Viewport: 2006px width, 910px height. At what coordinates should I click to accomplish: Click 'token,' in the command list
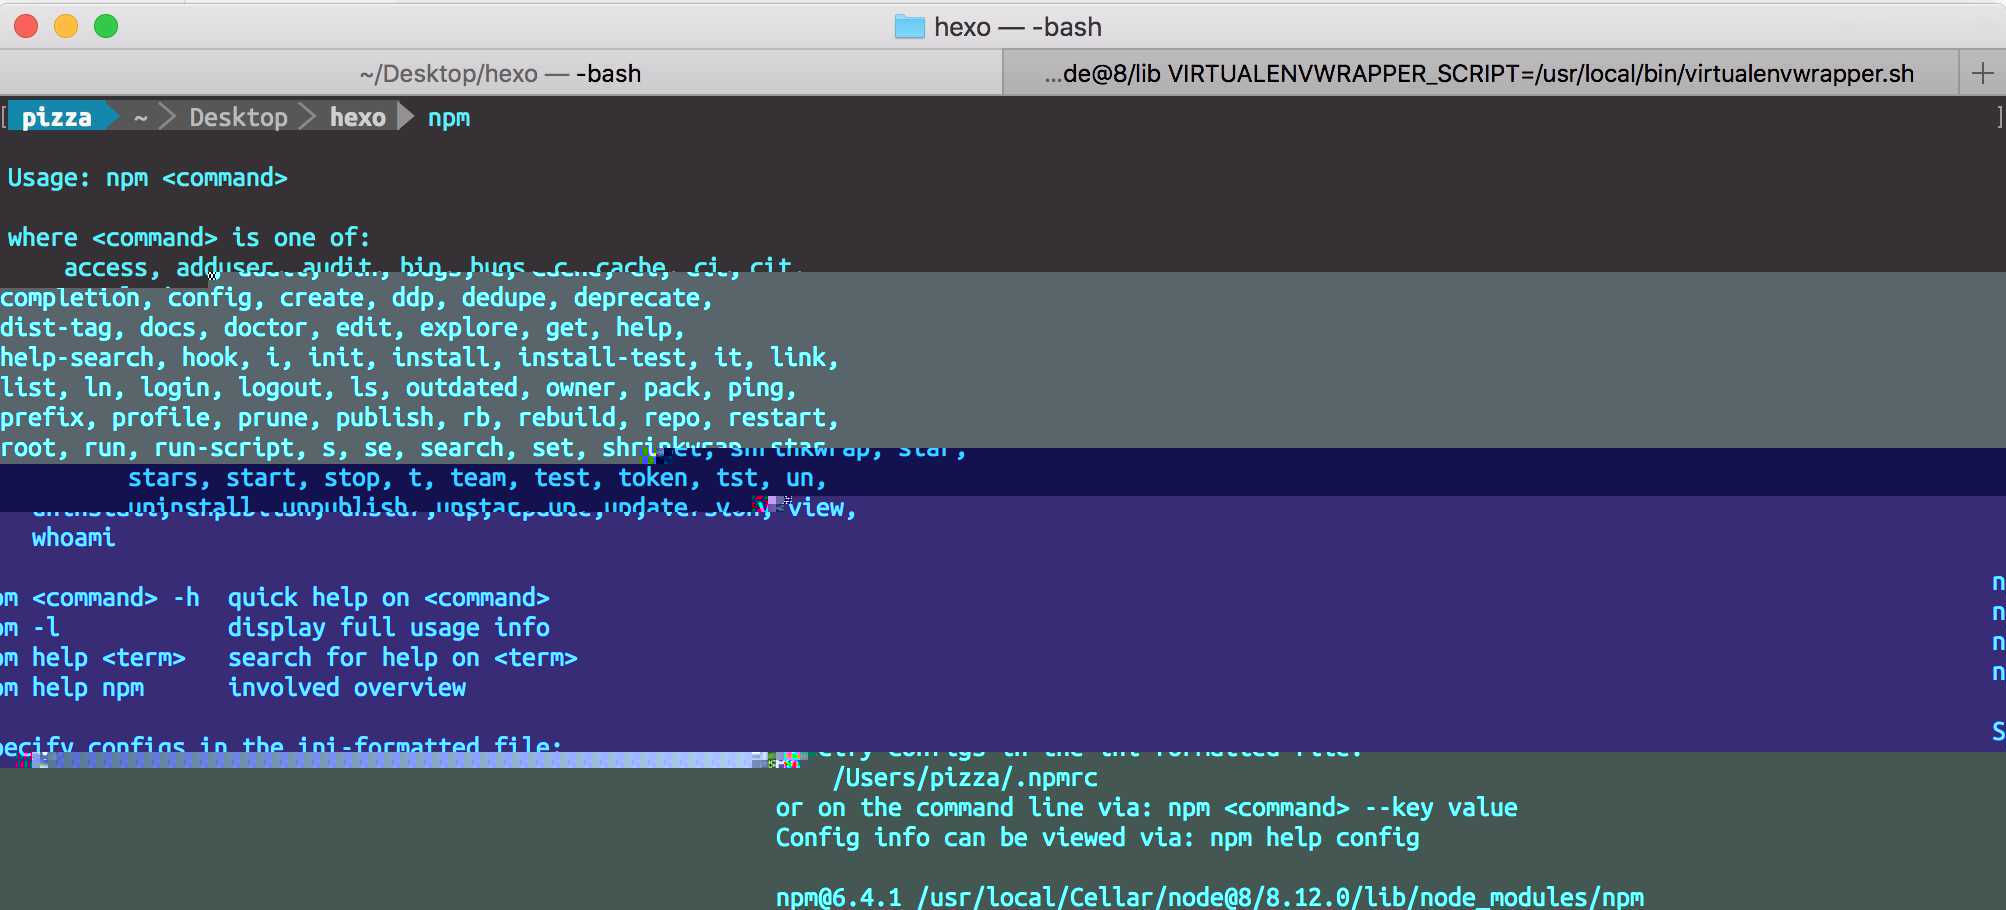click(x=659, y=478)
